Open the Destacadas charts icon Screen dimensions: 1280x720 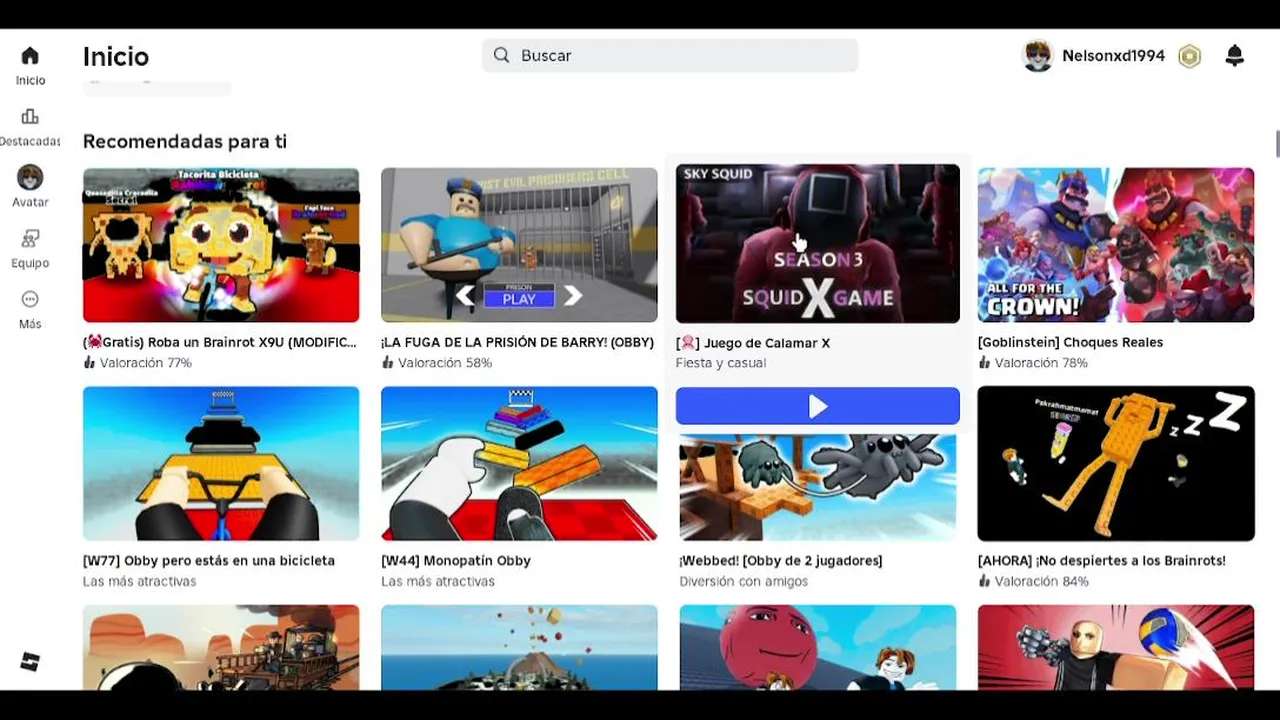coord(30,117)
